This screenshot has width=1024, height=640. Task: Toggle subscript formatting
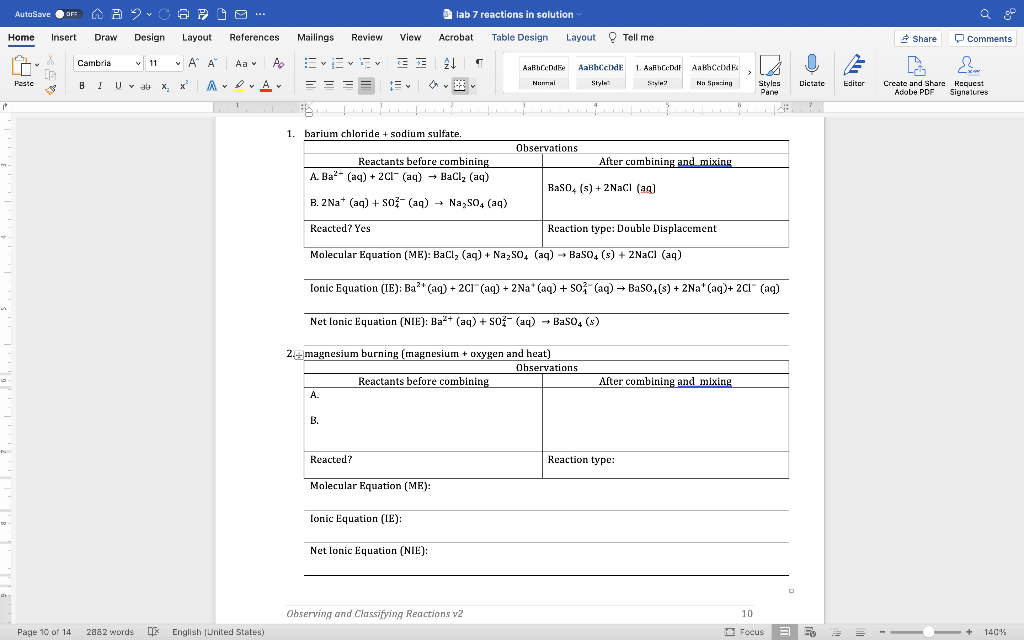[x=165, y=86]
